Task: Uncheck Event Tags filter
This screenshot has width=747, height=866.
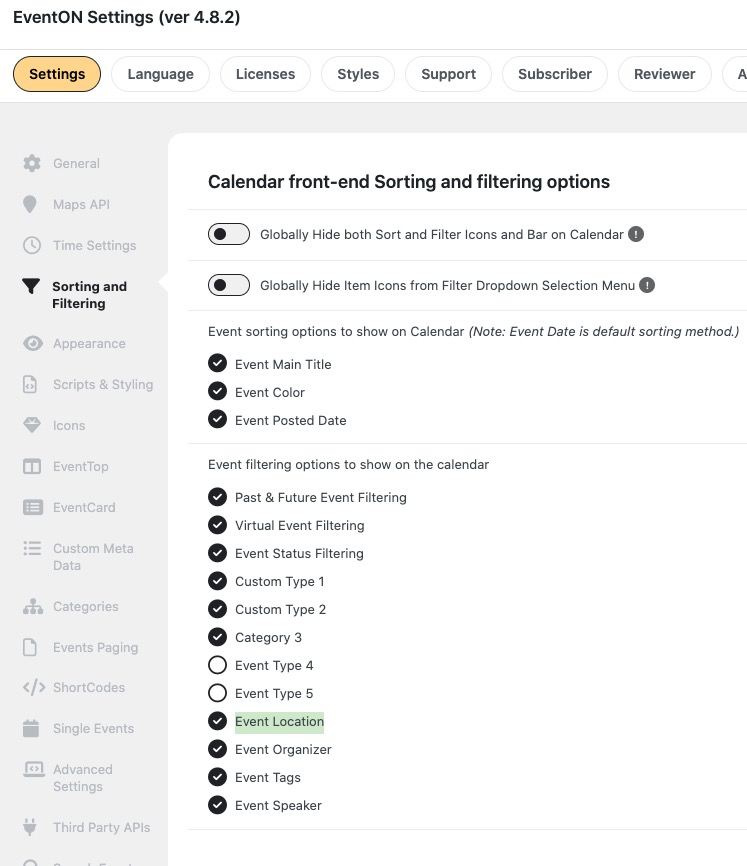Action: click(218, 777)
